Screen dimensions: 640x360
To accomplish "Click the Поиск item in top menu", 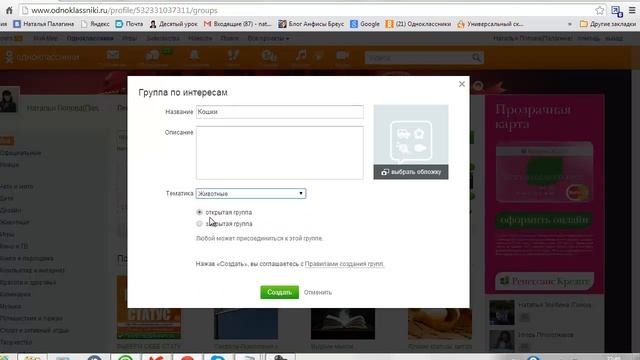I will (x=229, y=38).
